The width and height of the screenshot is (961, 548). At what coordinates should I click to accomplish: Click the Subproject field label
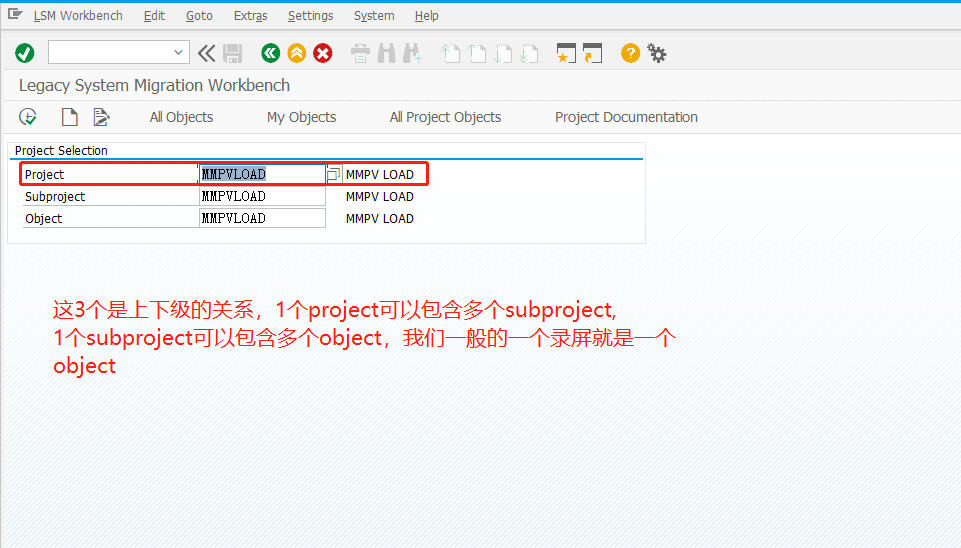click(x=55, y=197)
